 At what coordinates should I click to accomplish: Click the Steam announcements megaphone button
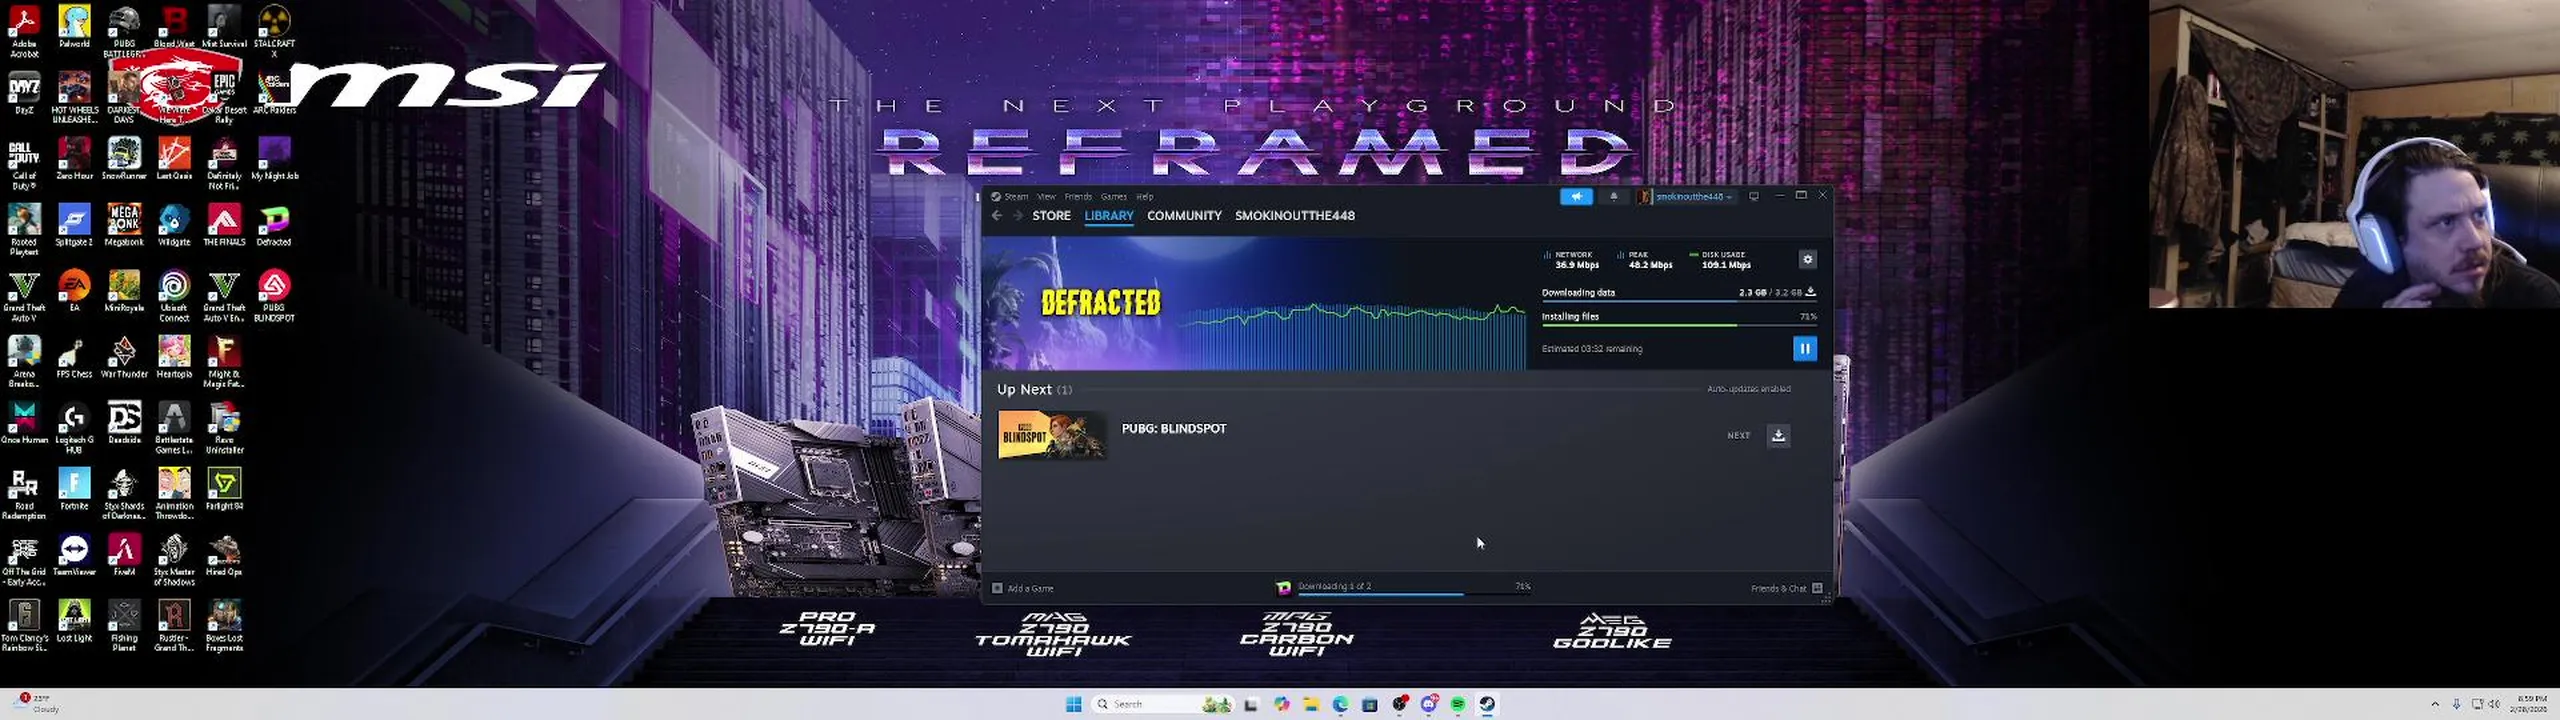point(1576,196)
